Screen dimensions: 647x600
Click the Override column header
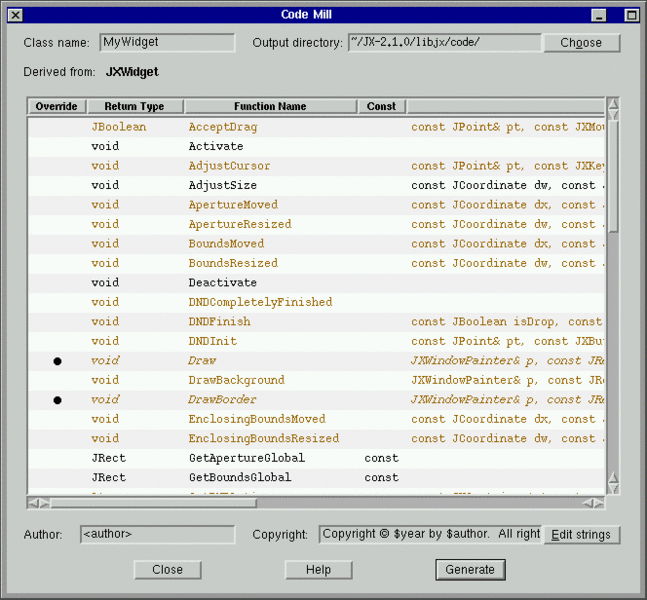pyautogui.click(x=57, y=106)
